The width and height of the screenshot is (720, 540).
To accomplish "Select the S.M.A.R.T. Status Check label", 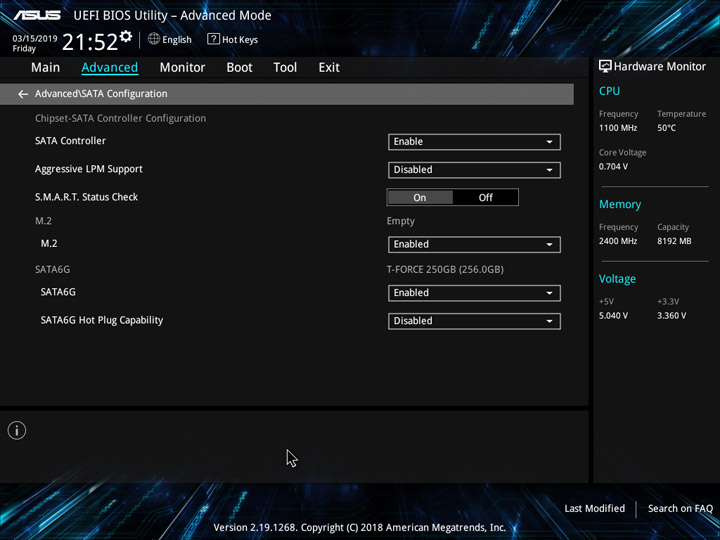I will (86, 197).
